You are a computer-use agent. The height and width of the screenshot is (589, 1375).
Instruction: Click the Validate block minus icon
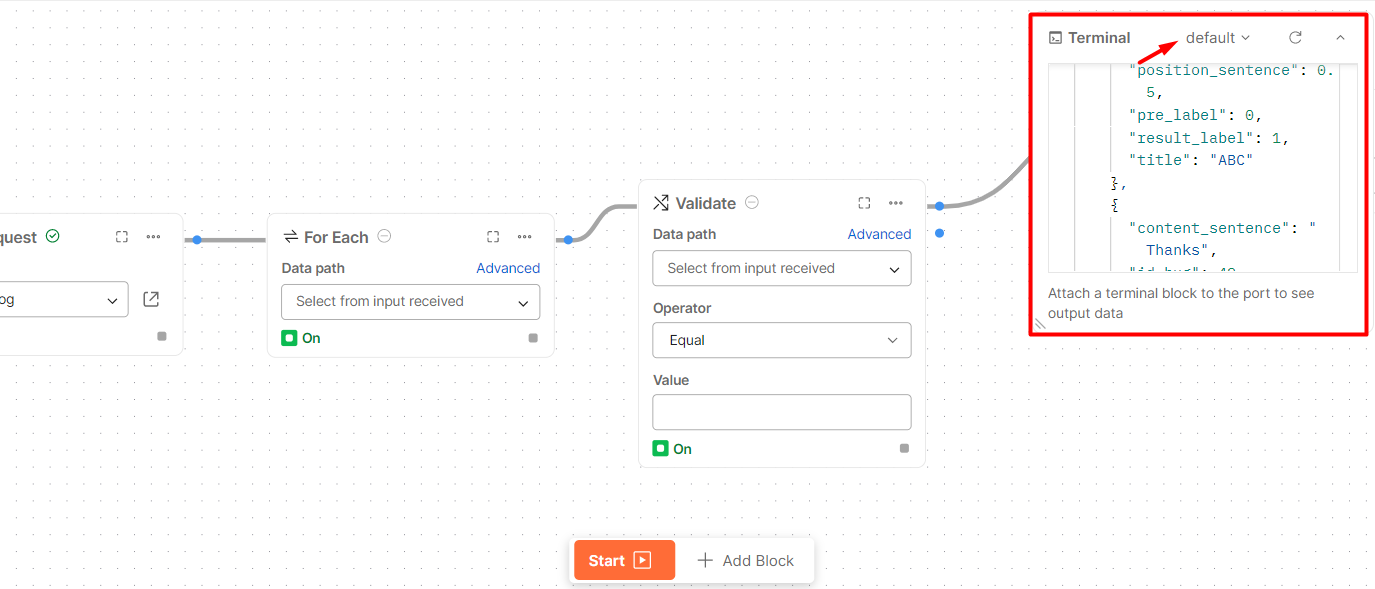(x=752, y=202)
